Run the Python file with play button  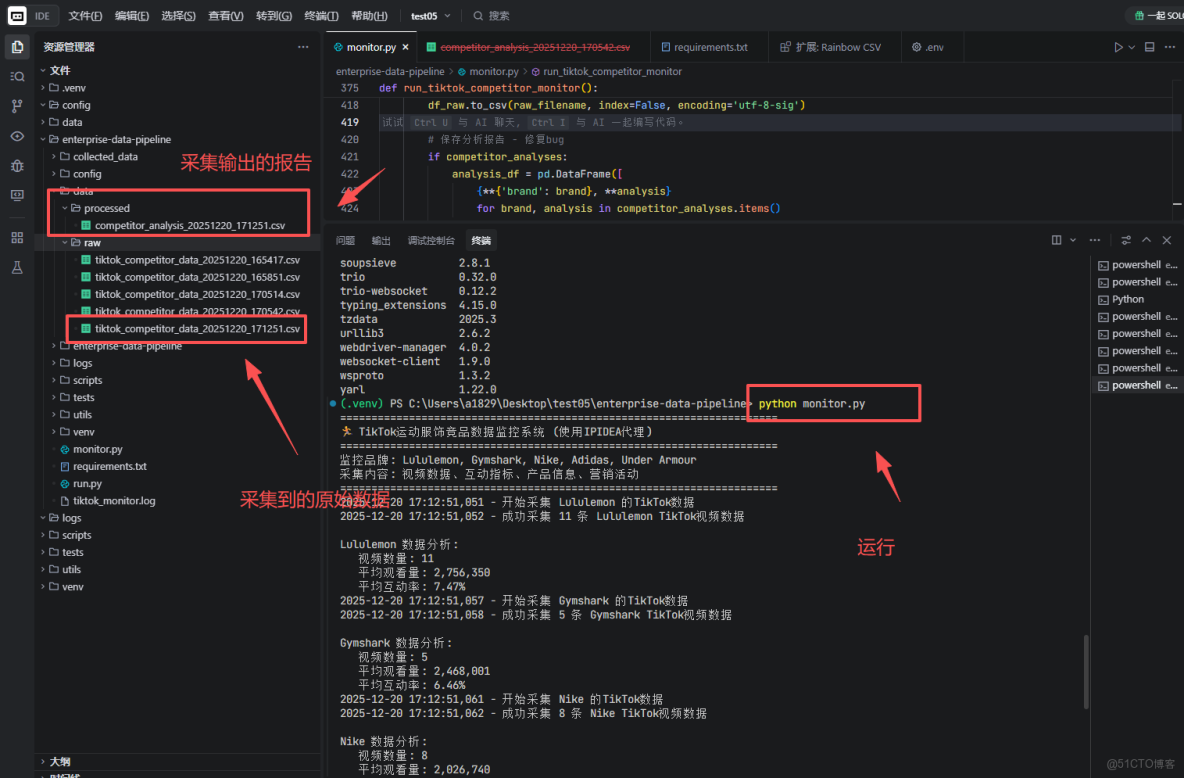tap(1118, 47)
